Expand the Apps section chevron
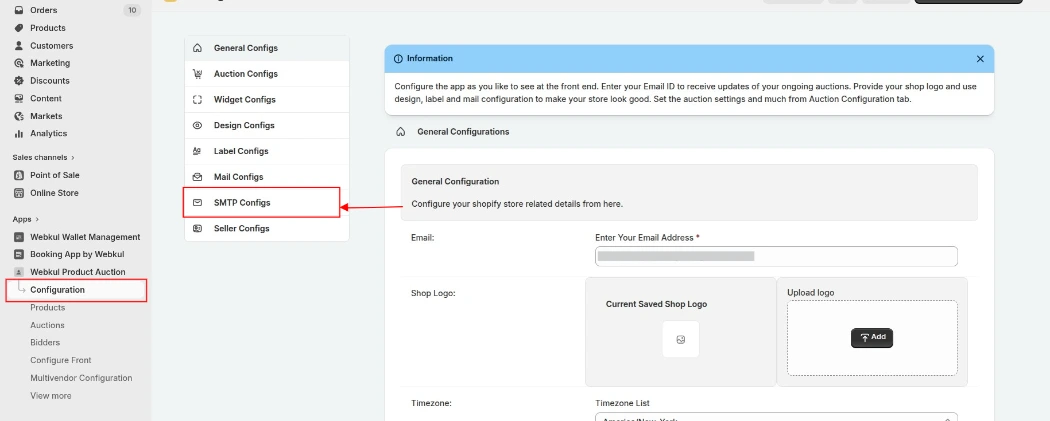This screenshot has width=1050, height=421. 37,220
